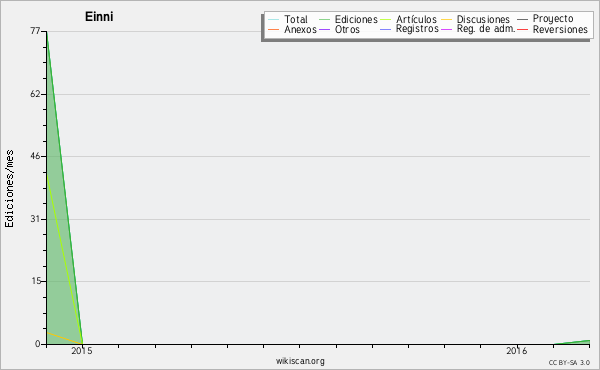The height and width of the screenshot is (370, 600).
Task: Click the y-axis label 'Ediciones/mes'
Action: tap(9, 189)
